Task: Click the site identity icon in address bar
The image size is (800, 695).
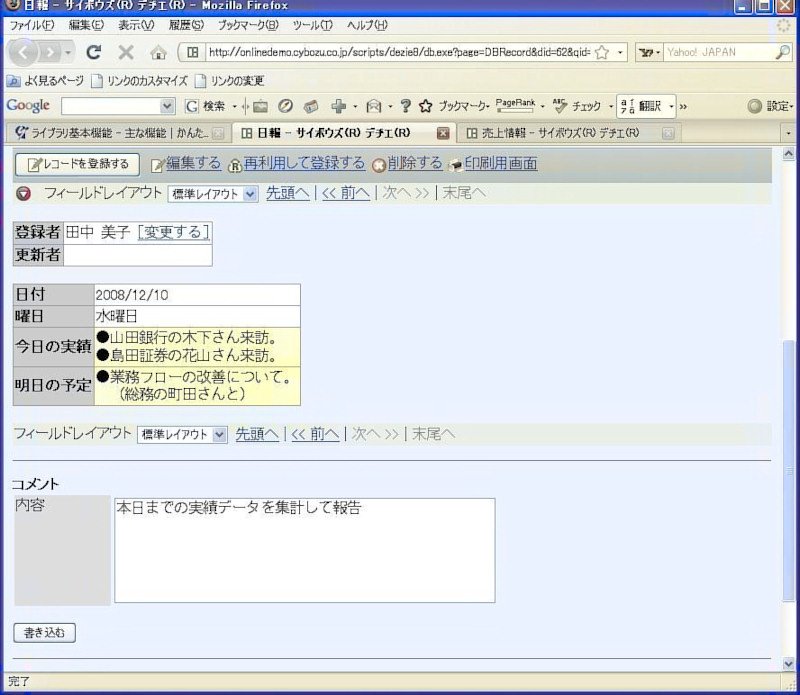Action: [192, 52]
